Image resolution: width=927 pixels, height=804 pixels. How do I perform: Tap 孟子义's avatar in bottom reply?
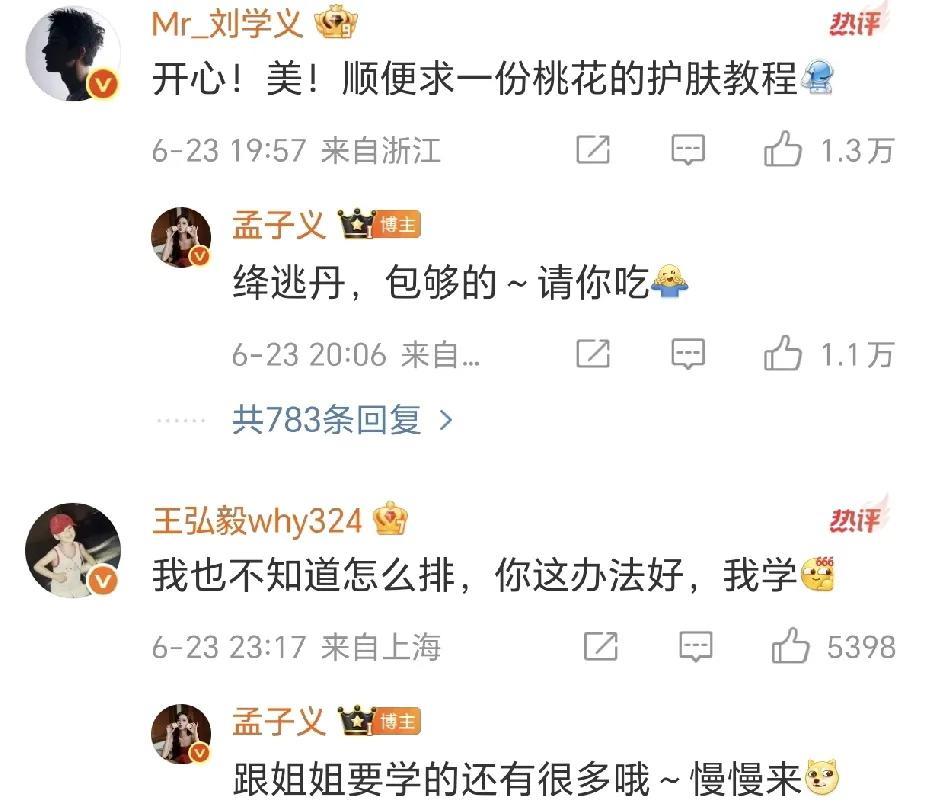[x=181, y=734]
